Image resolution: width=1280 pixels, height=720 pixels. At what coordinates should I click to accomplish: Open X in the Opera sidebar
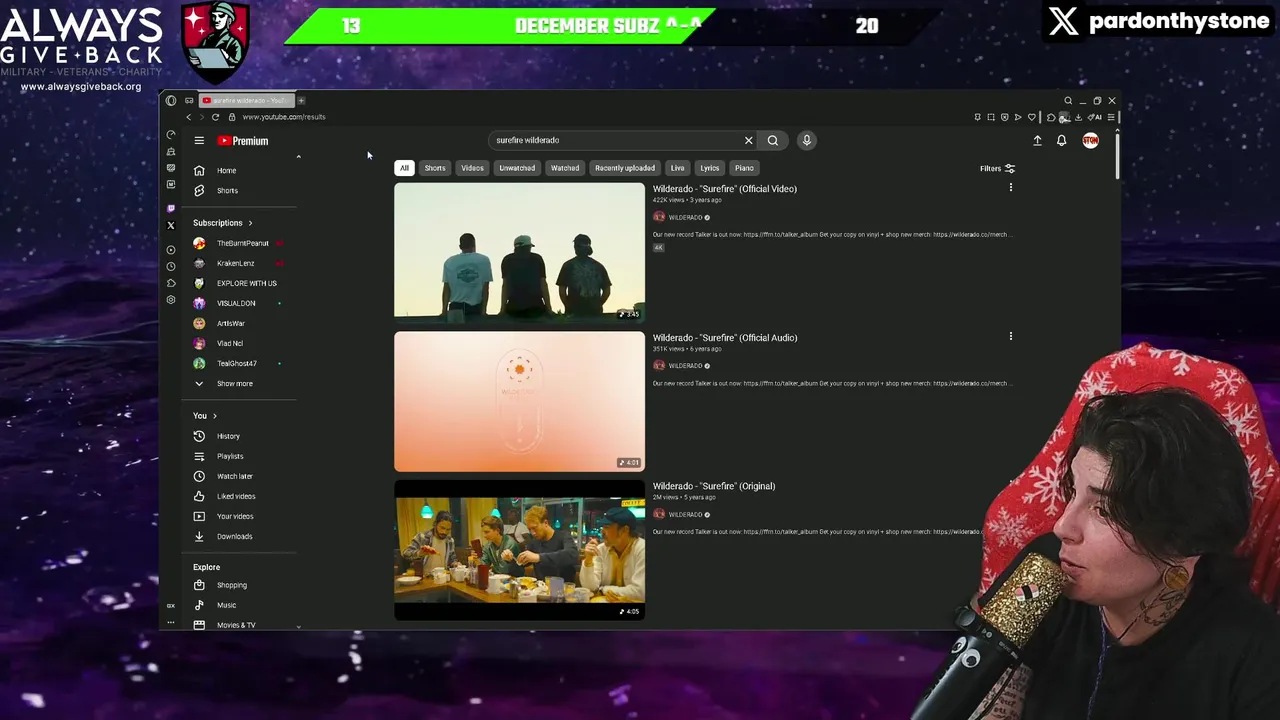(171, 225)
